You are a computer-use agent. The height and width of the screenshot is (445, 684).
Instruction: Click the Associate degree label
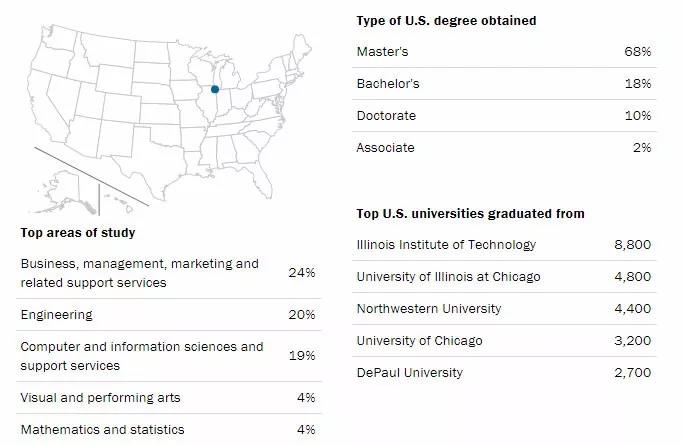[385, 147]
